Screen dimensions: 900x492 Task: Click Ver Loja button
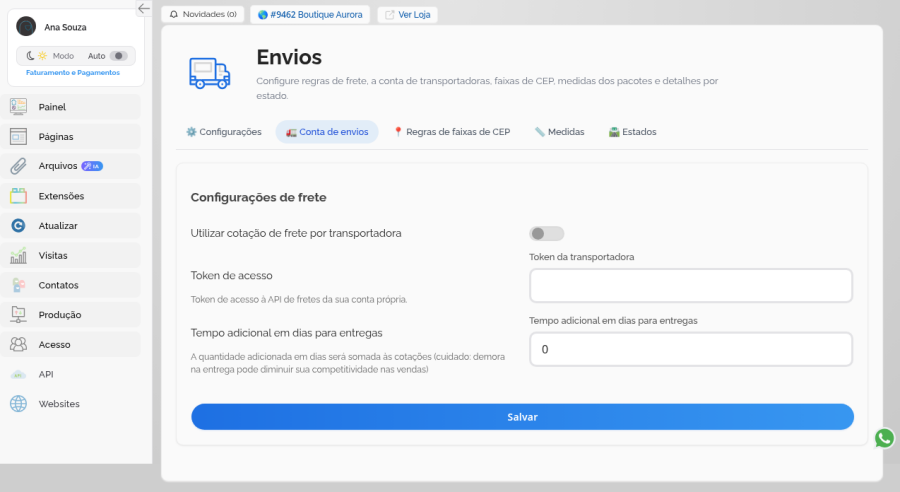pos(408,14)
